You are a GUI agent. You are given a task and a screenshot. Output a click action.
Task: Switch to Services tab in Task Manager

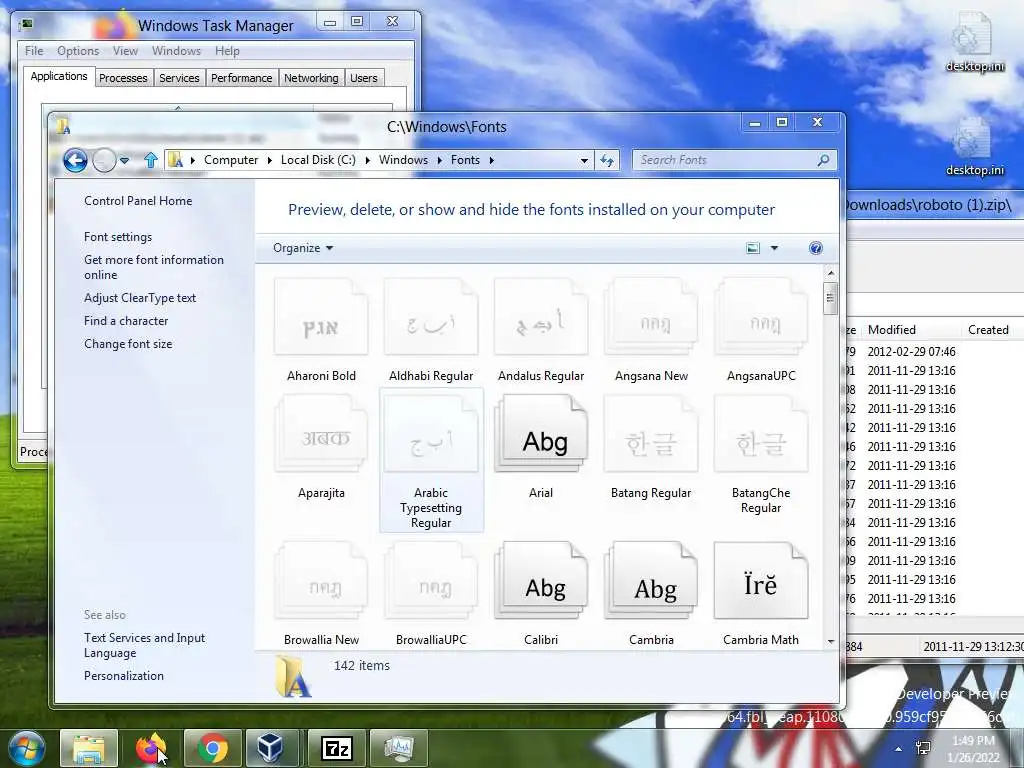pos(179,78)
